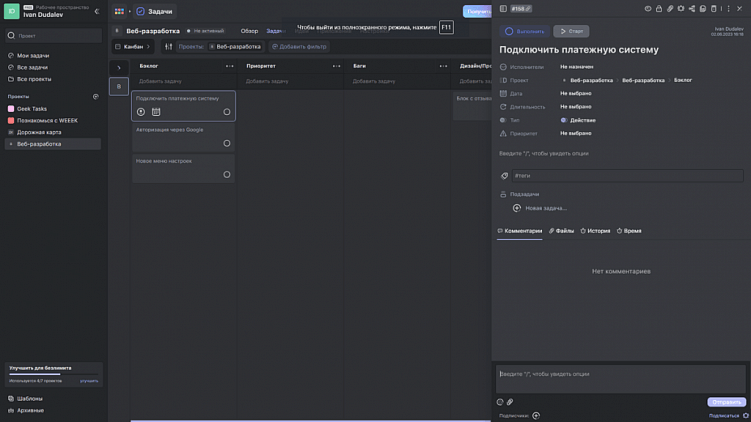Click the #теги input field
The height and width of the screenshot is (422, 751).
pos(627,176)
